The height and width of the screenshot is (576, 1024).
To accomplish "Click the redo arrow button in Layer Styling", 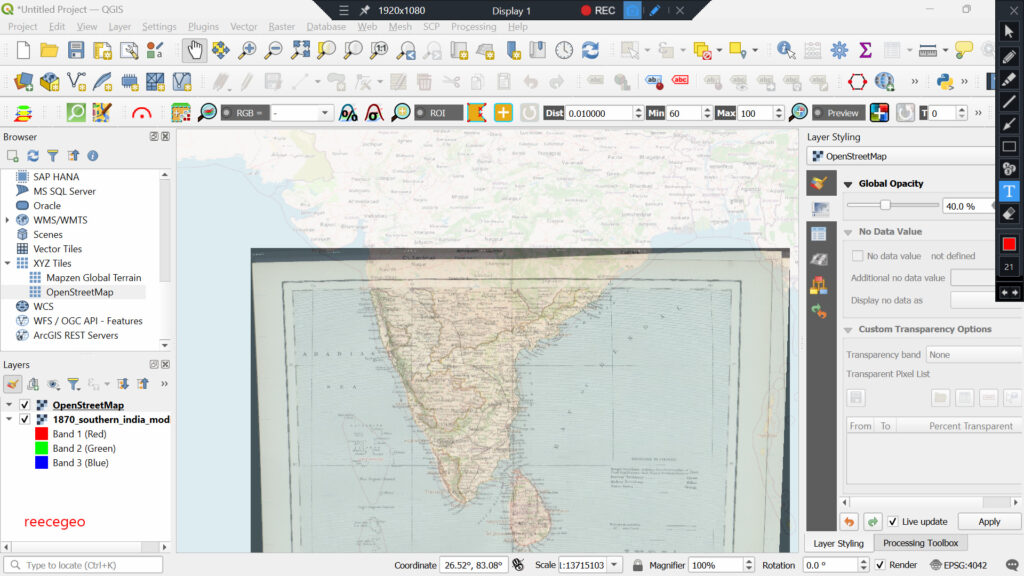I will [872, 522].
